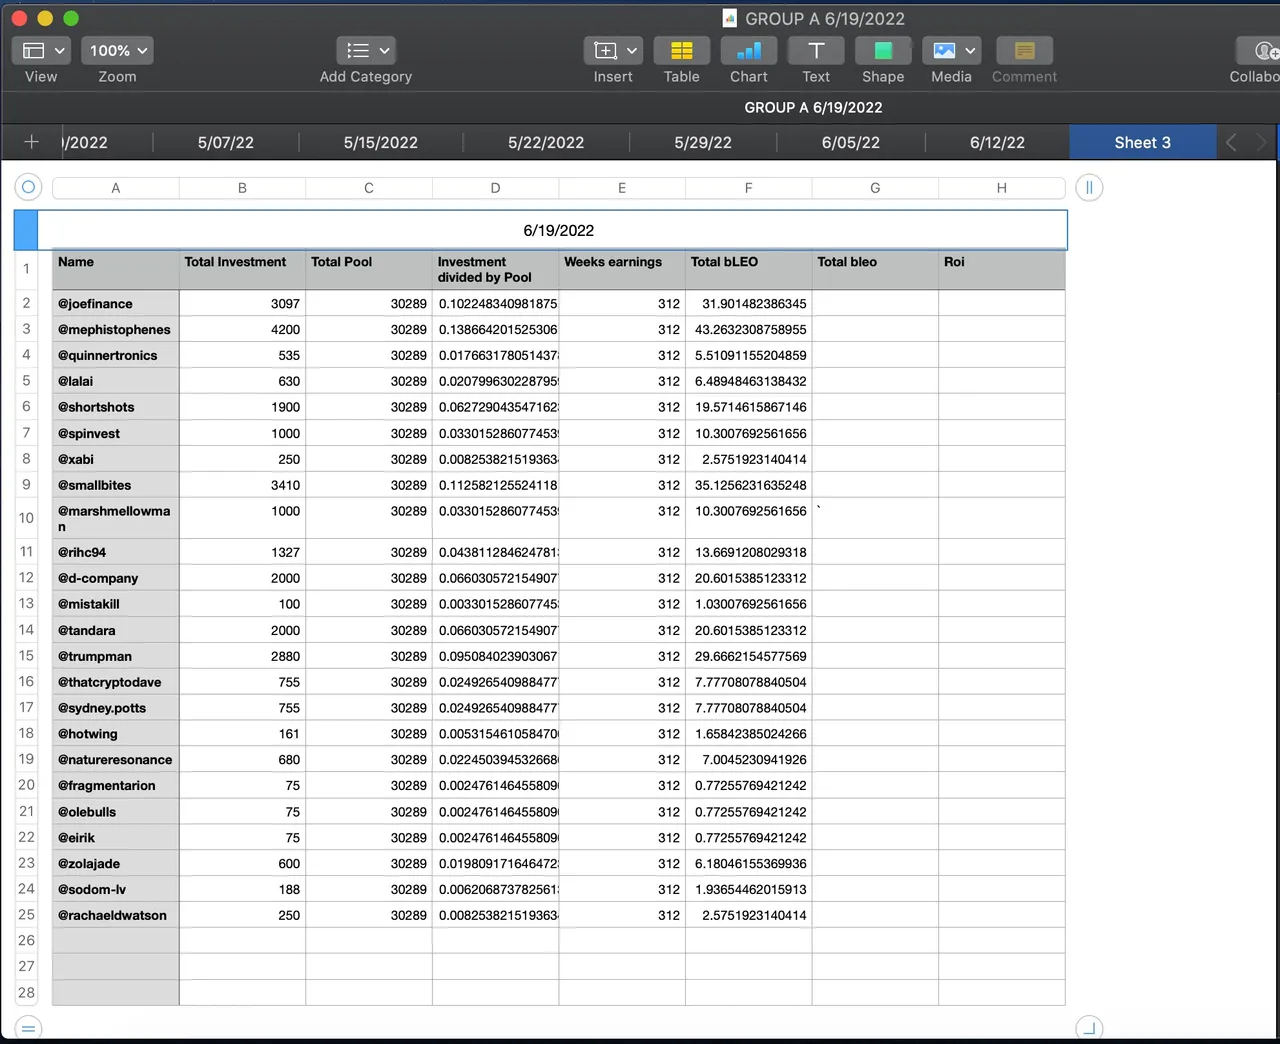Add a new sheet with plus button
Screen dimensions: 1280x1044
(x=31, y=142)
